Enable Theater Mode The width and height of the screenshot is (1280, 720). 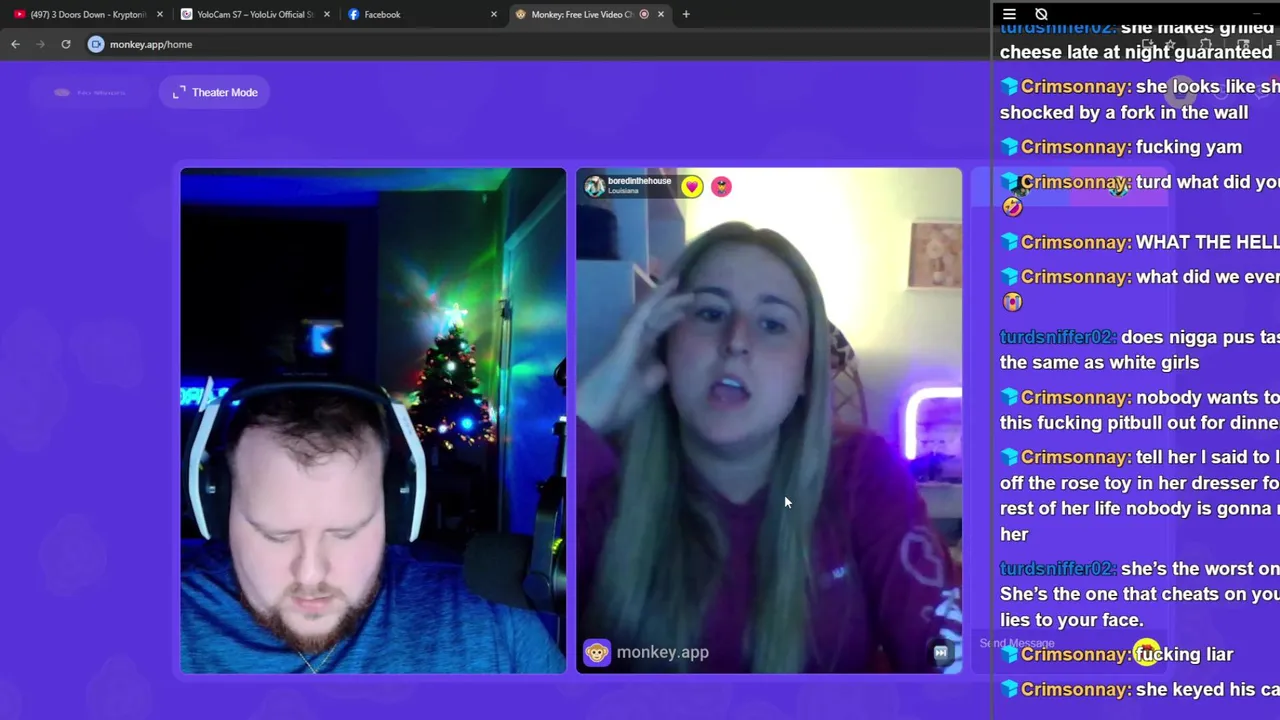click(214, 92)
